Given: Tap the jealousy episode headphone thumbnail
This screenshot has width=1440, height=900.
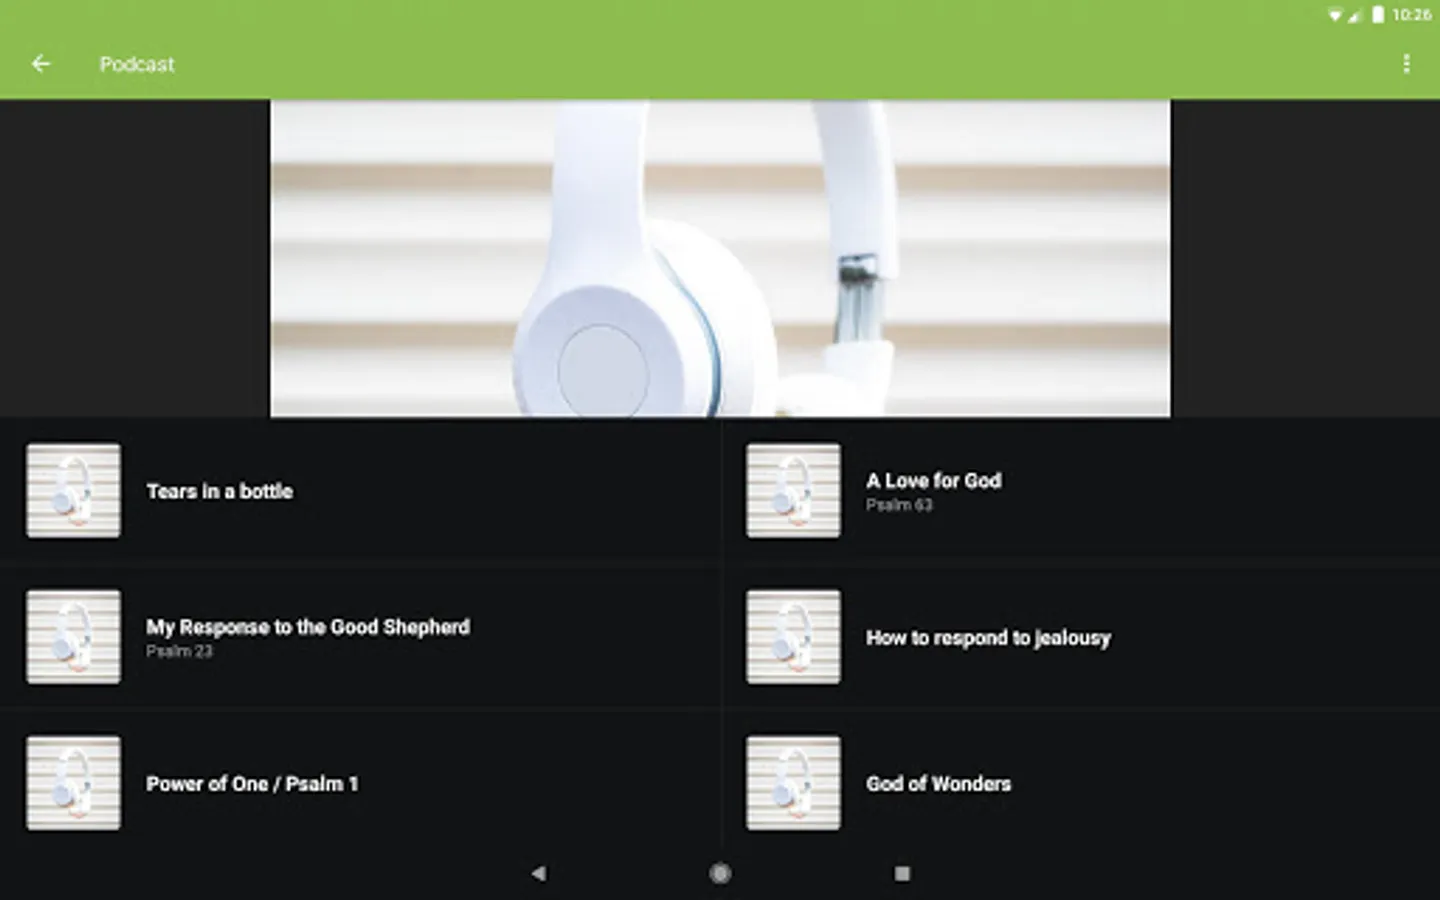Looking at the screenshot, I should 793,637.
